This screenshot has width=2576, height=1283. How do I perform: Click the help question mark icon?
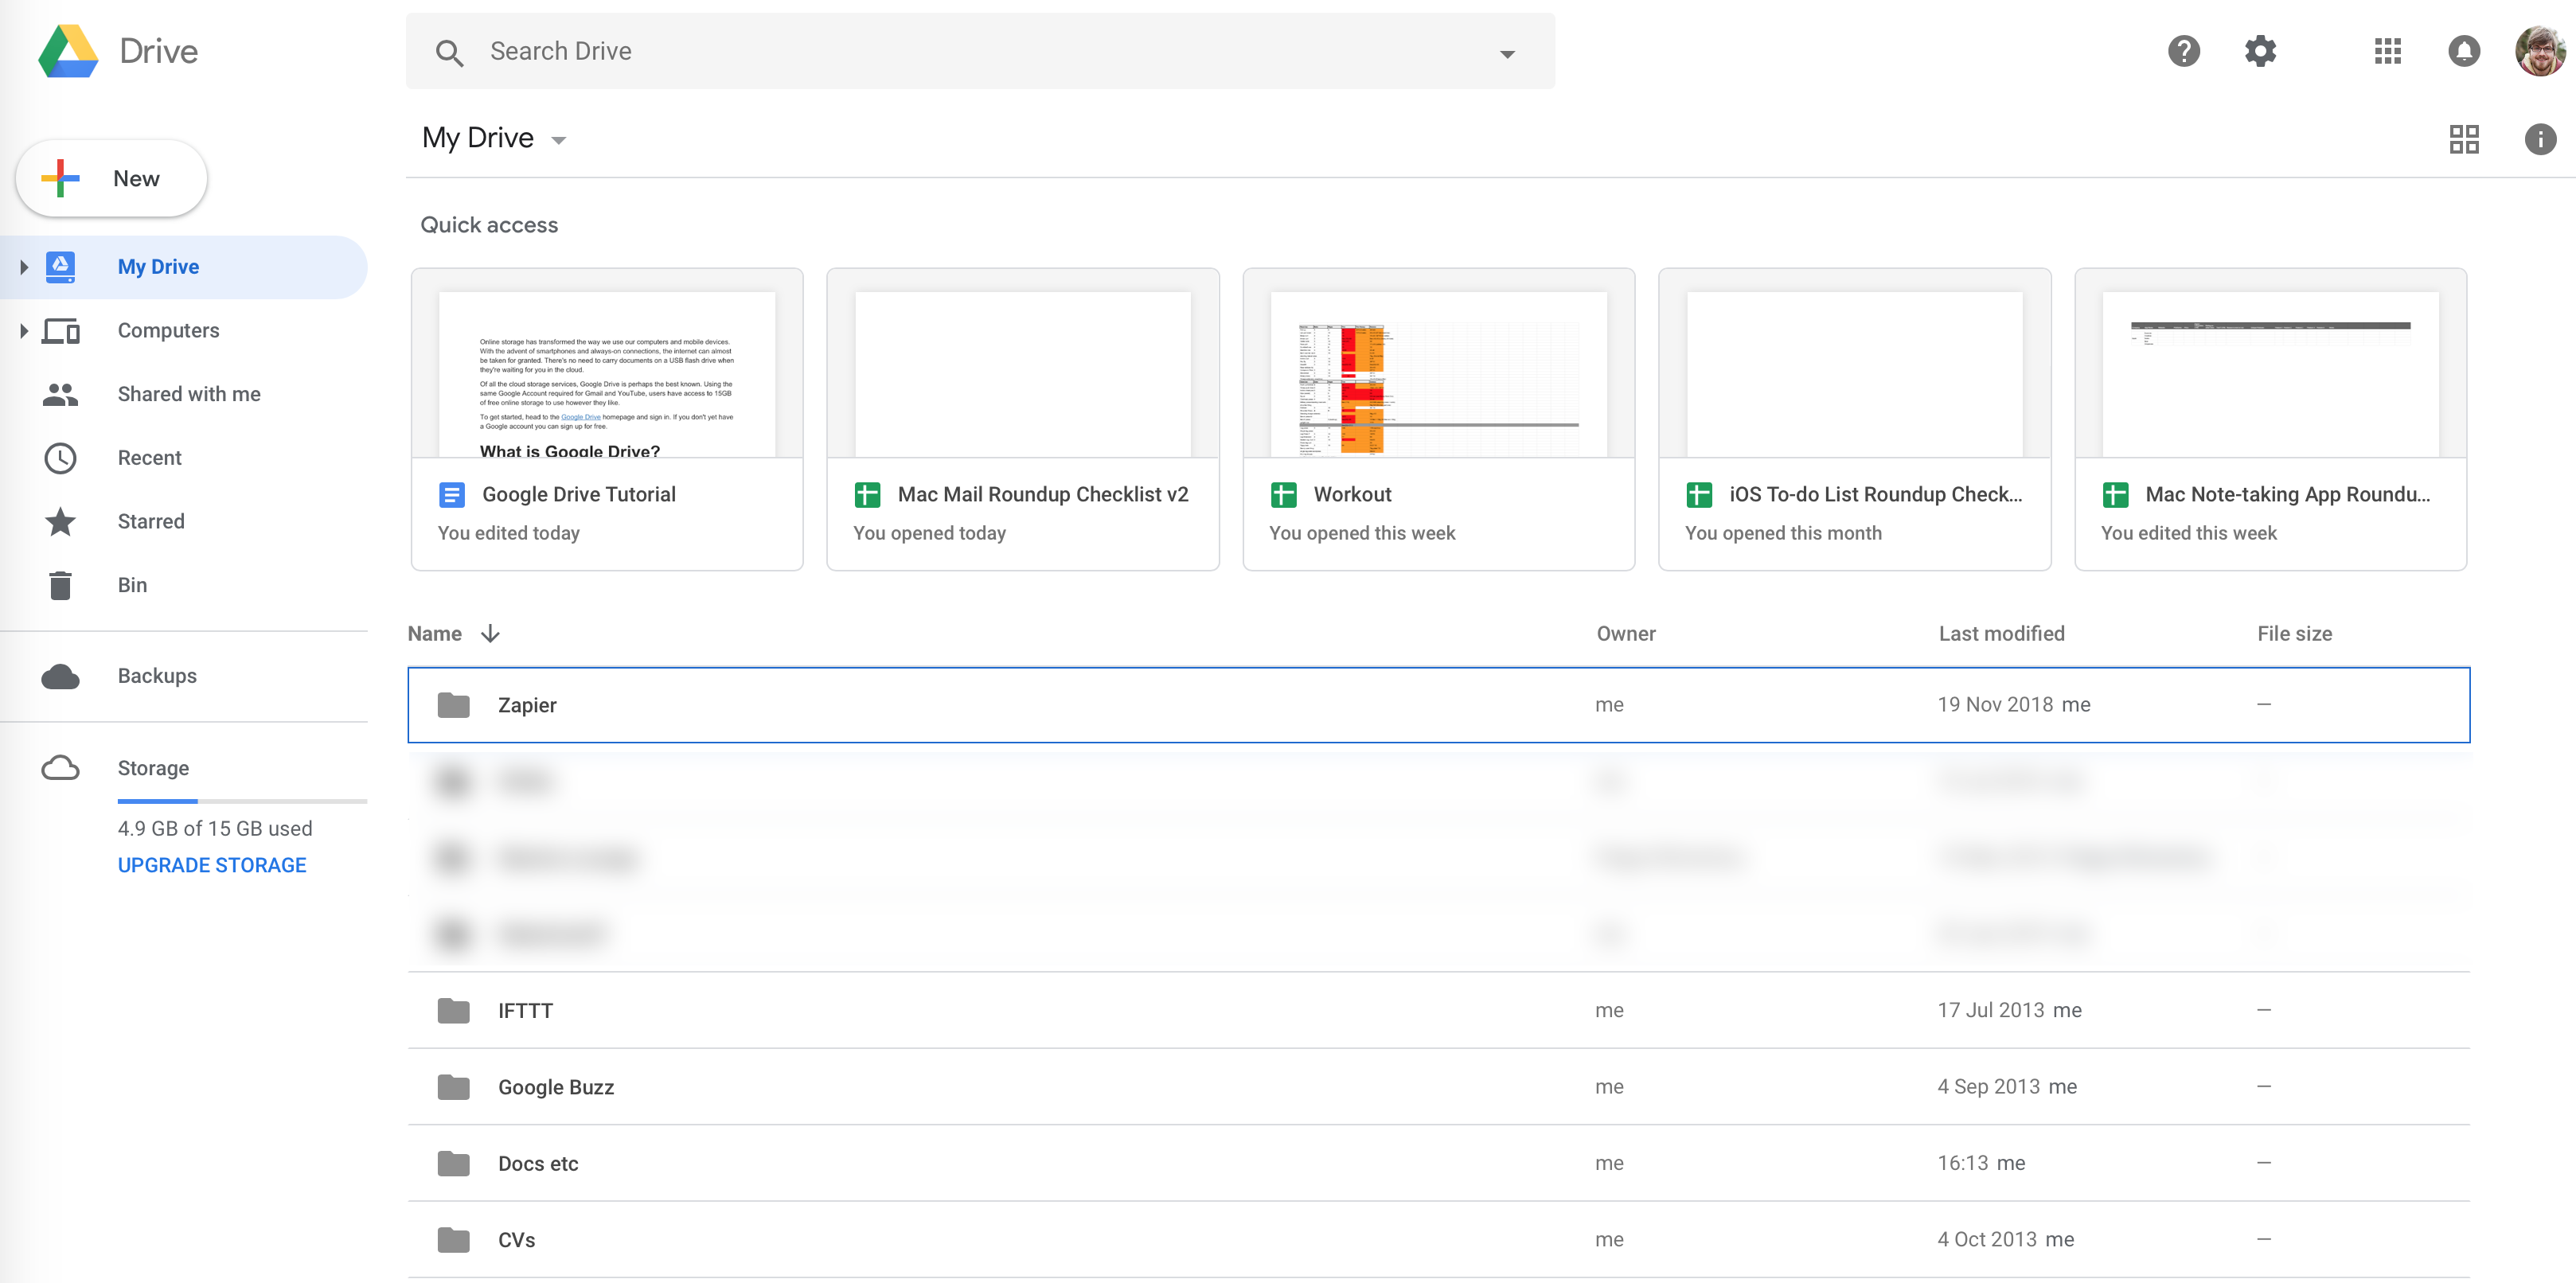[x=2184, y=51]
